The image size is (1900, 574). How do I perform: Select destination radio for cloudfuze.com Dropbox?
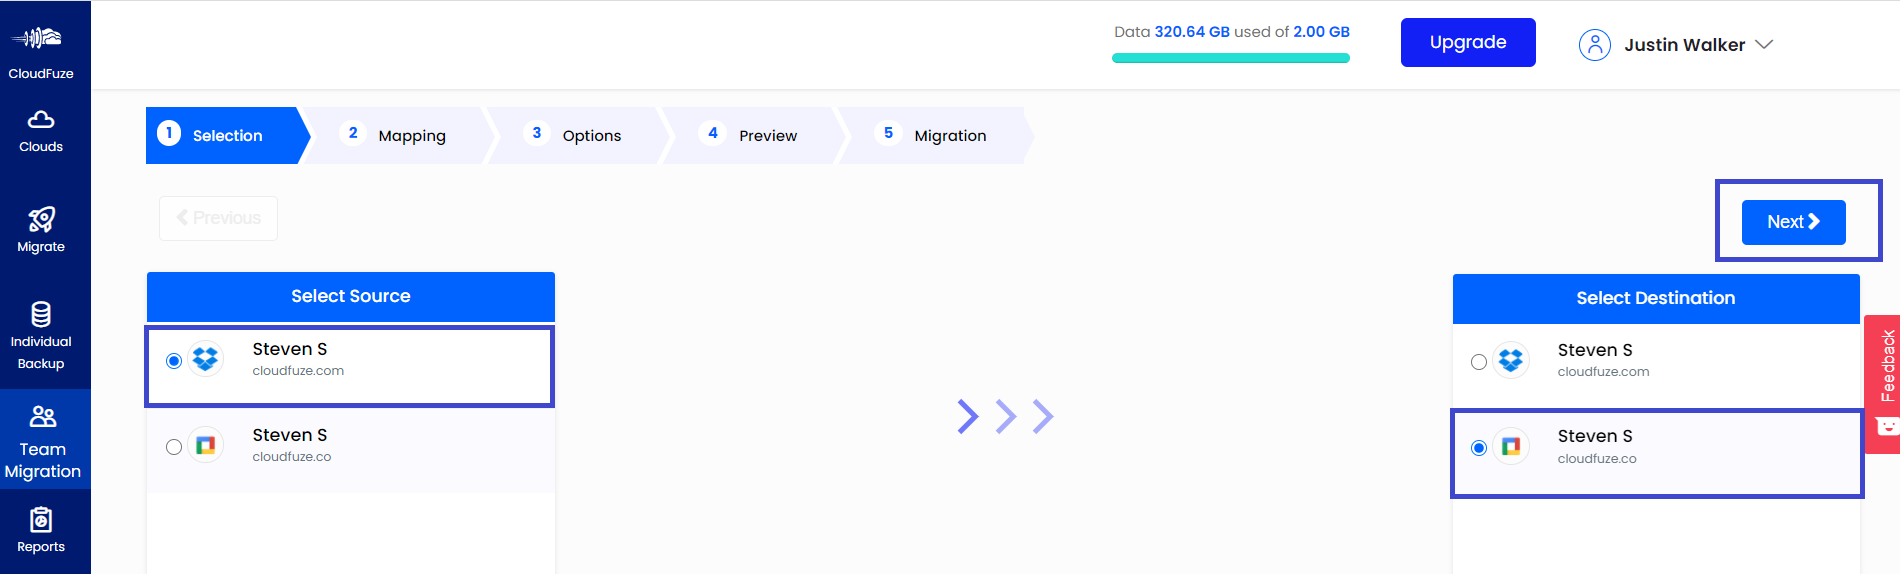[x=1479, y=362]
